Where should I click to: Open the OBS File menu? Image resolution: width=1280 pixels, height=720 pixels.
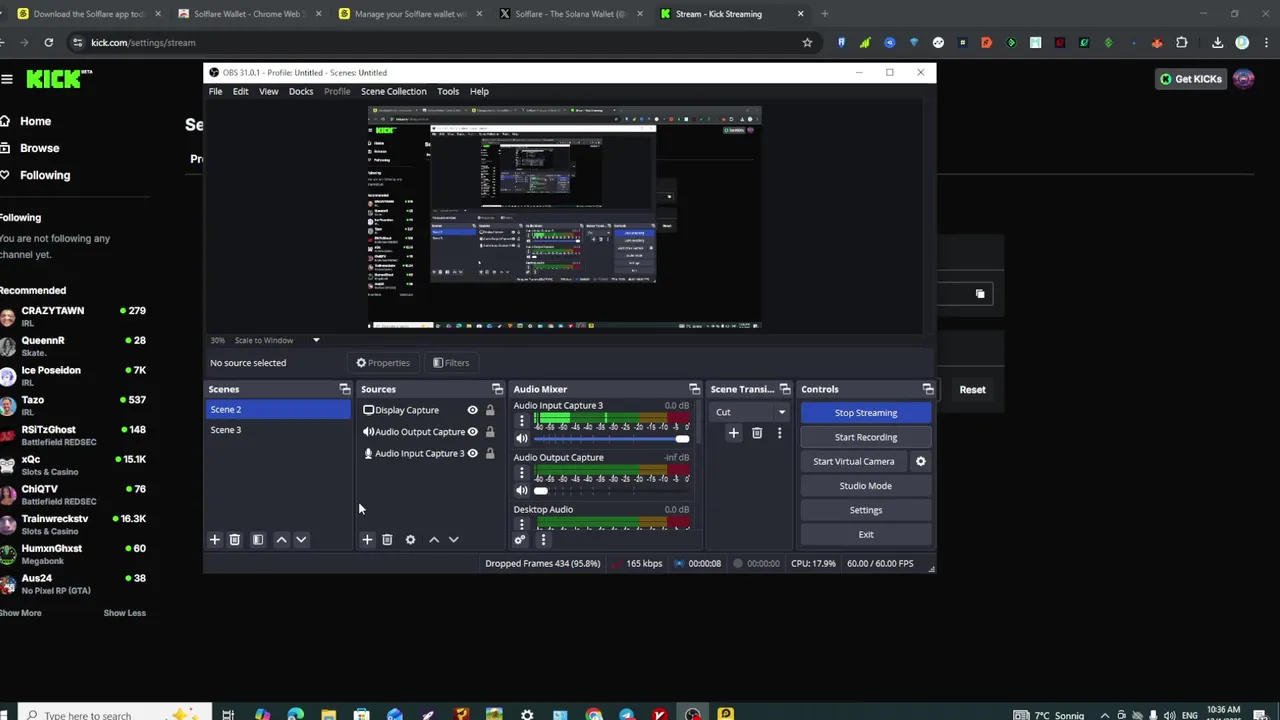coord(215,91)
